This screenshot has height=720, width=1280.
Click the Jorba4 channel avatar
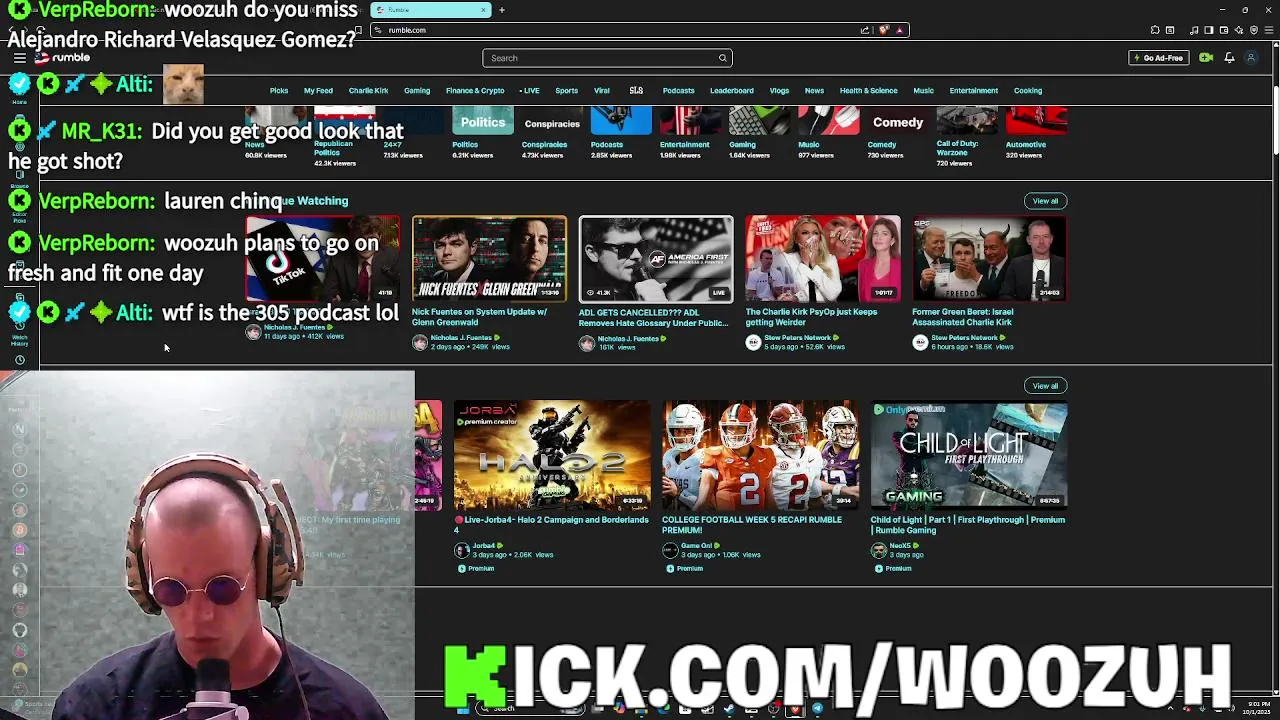[x=462, y=550]
